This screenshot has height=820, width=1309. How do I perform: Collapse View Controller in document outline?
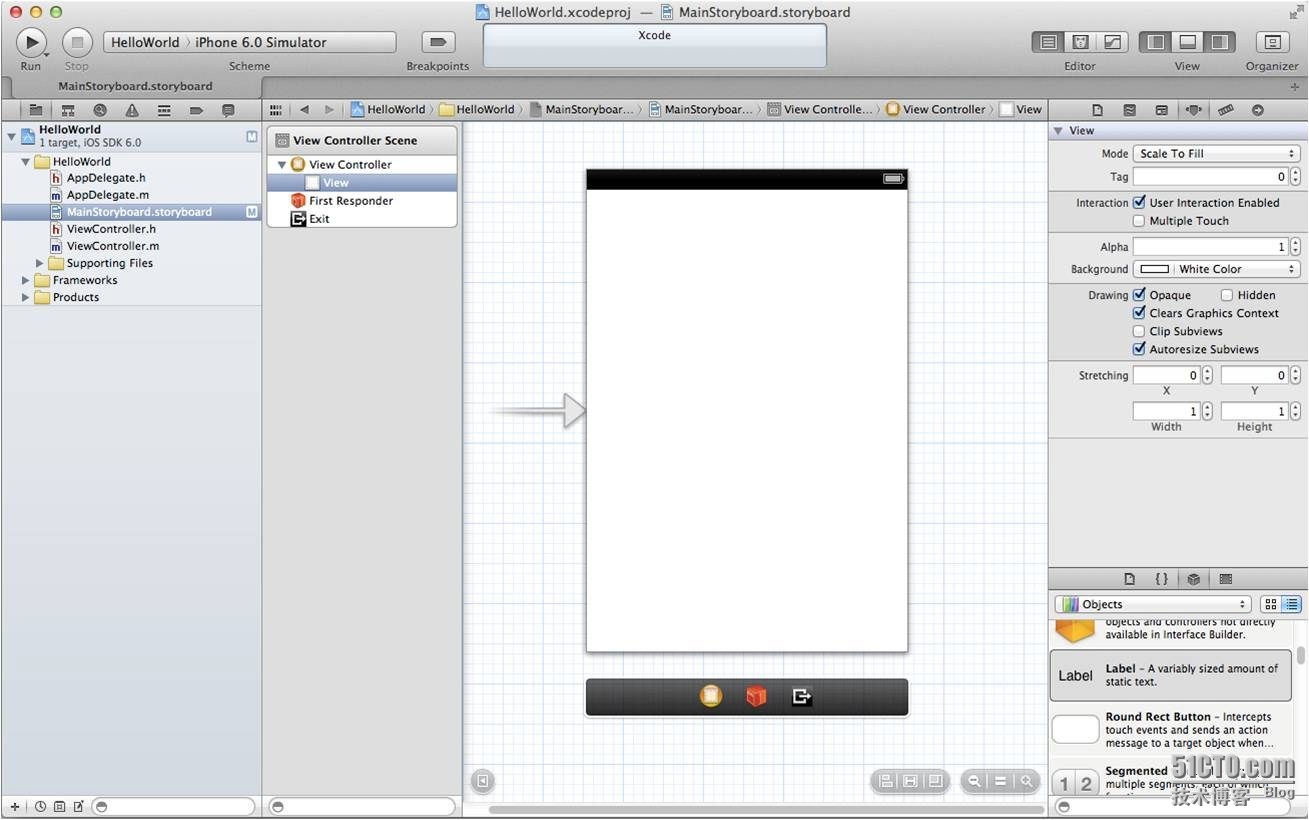point(282,164)
